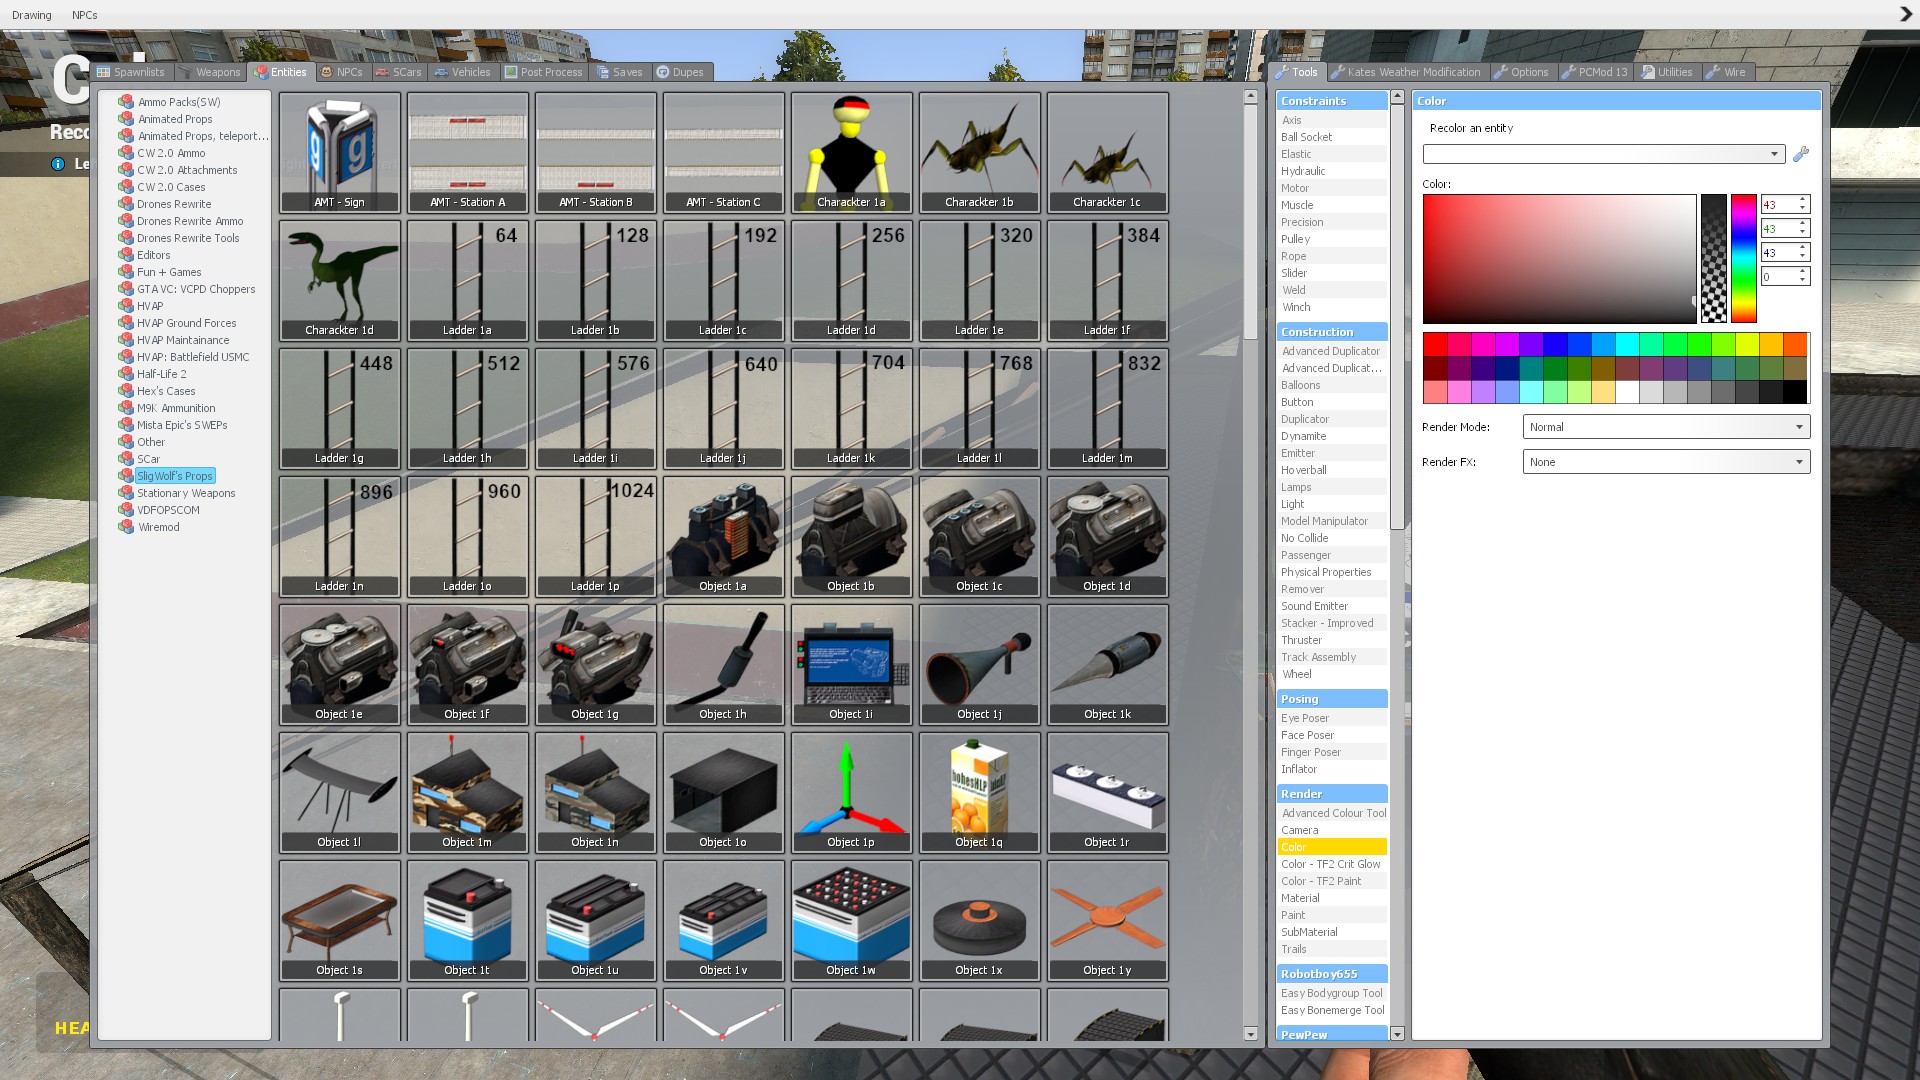Spawn the Object 1i laptop prop
The width and height of the screenshot is (1920, 1080).
pyautogui.click(x=851, y=664)
